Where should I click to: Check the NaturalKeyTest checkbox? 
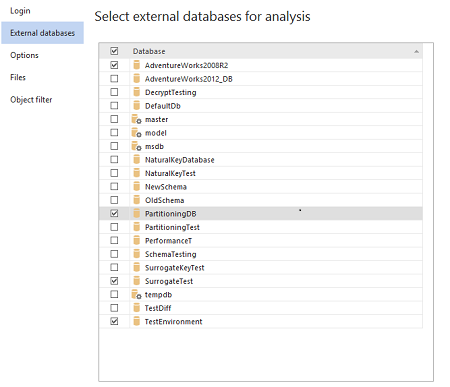[114, 173]
